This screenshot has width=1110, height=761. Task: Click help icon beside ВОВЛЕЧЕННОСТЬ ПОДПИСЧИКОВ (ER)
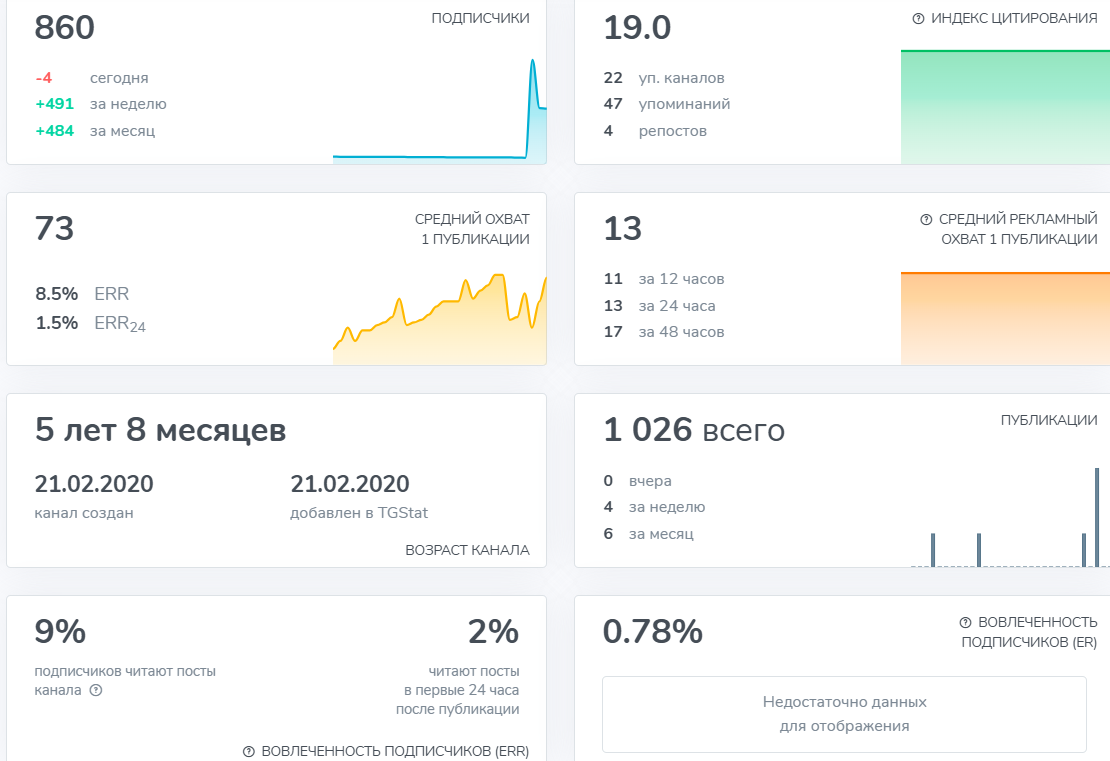tap(965, 622)
